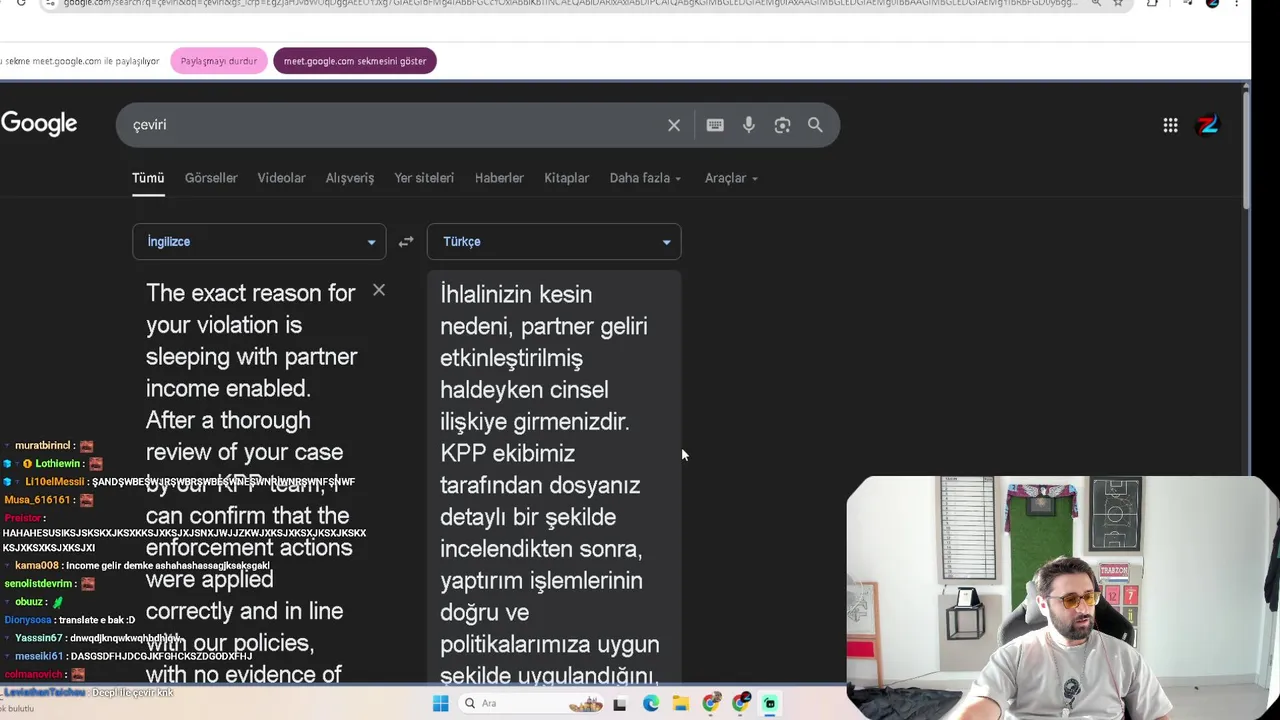Open the Google apps grid
This screenshot has height=720, width=1280.
point(1170,125)
